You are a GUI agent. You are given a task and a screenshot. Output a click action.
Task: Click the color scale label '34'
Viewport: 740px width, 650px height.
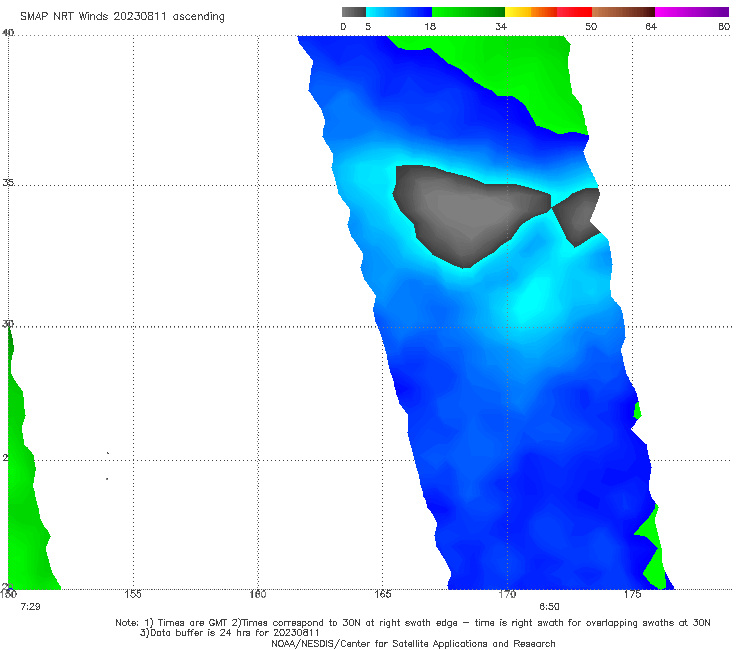(501, 27)
